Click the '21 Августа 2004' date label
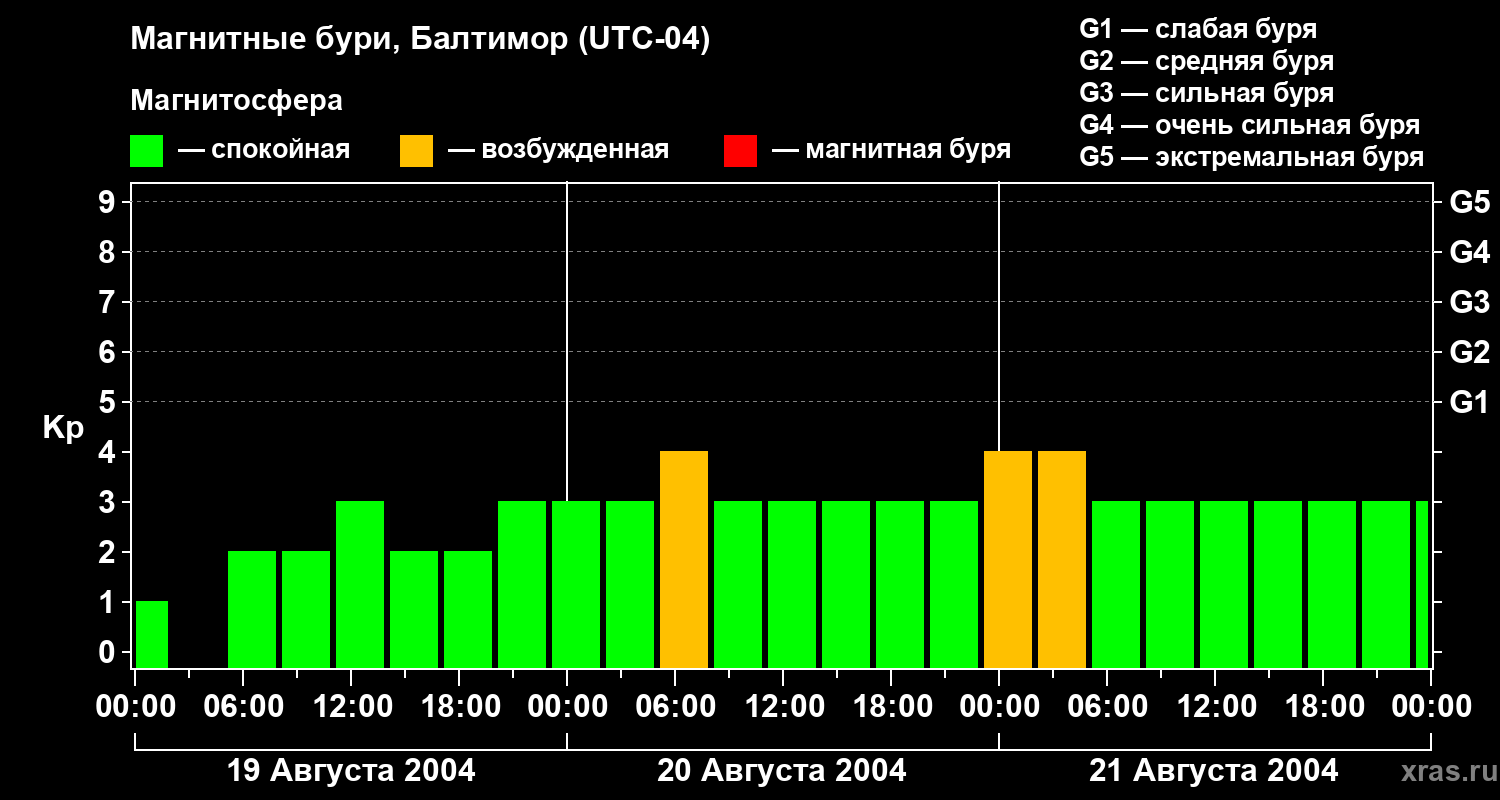The image size is (1500, 800). coord(1213,771)
